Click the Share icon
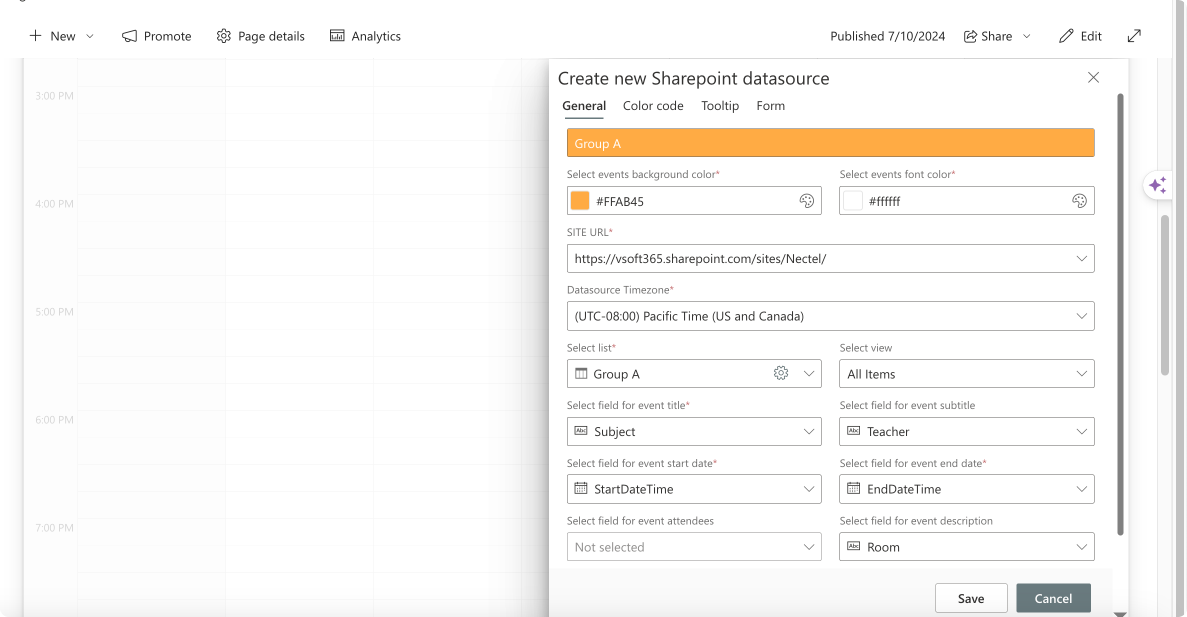 tap(970, 36)
